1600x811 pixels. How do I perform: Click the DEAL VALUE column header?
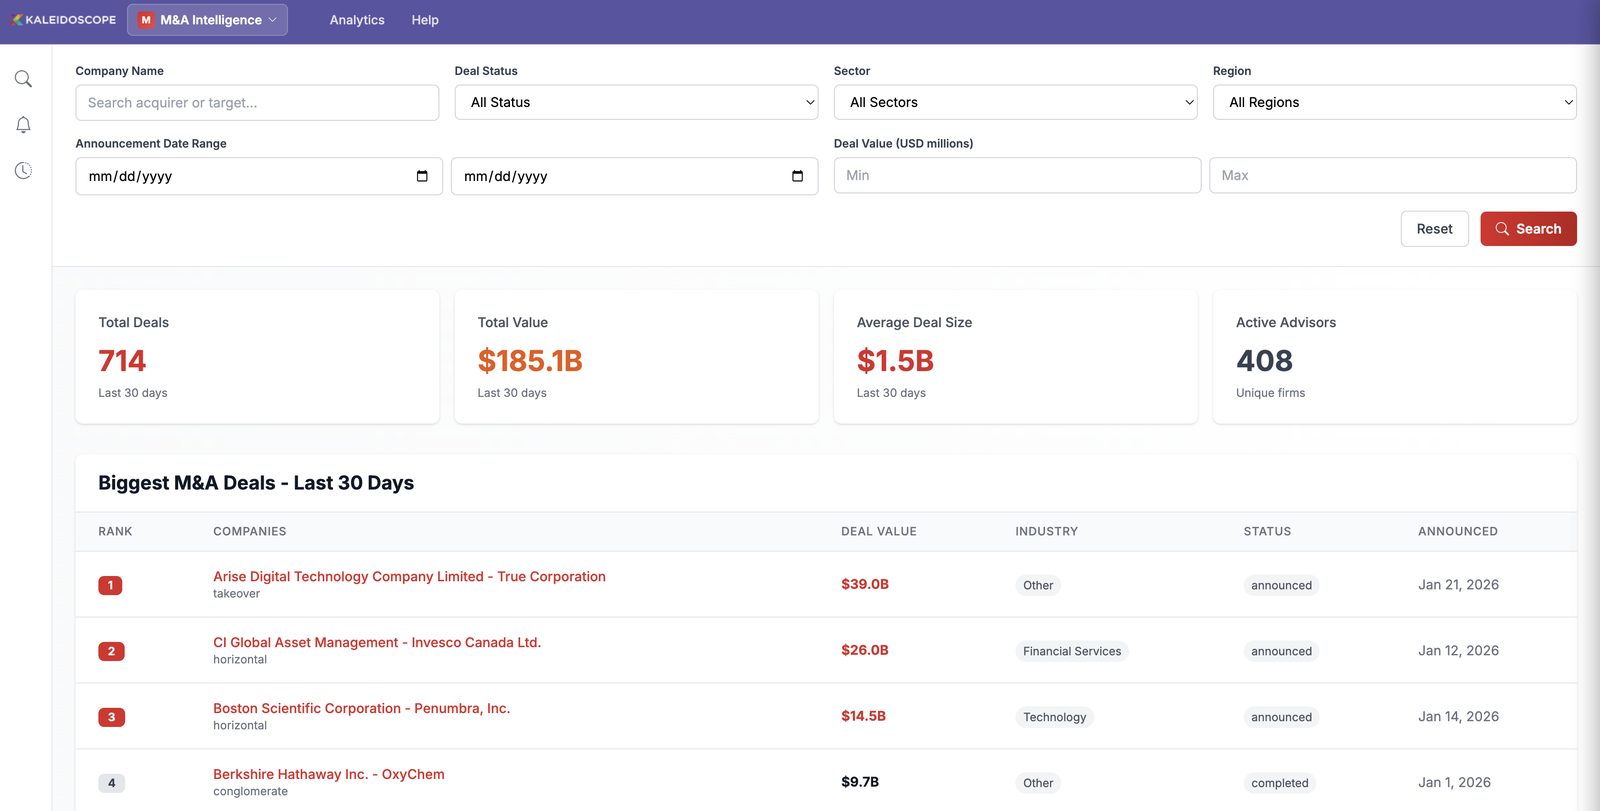(x=878, y=531)
